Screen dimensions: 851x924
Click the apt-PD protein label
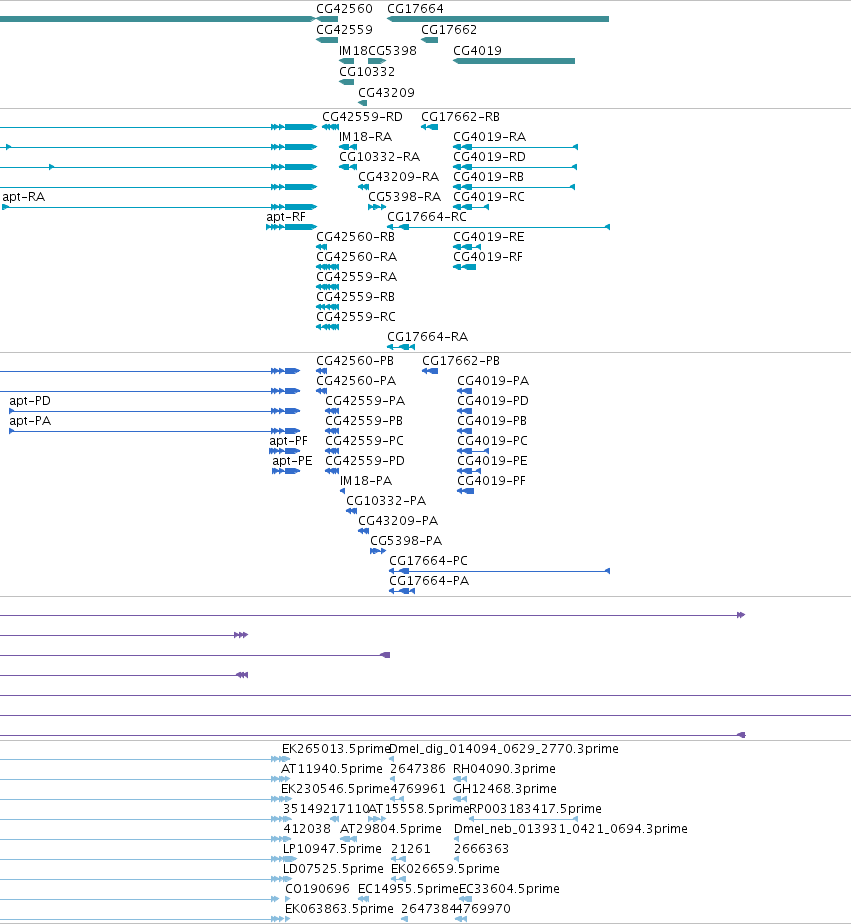pyautogui.click(x=30, y=401)
